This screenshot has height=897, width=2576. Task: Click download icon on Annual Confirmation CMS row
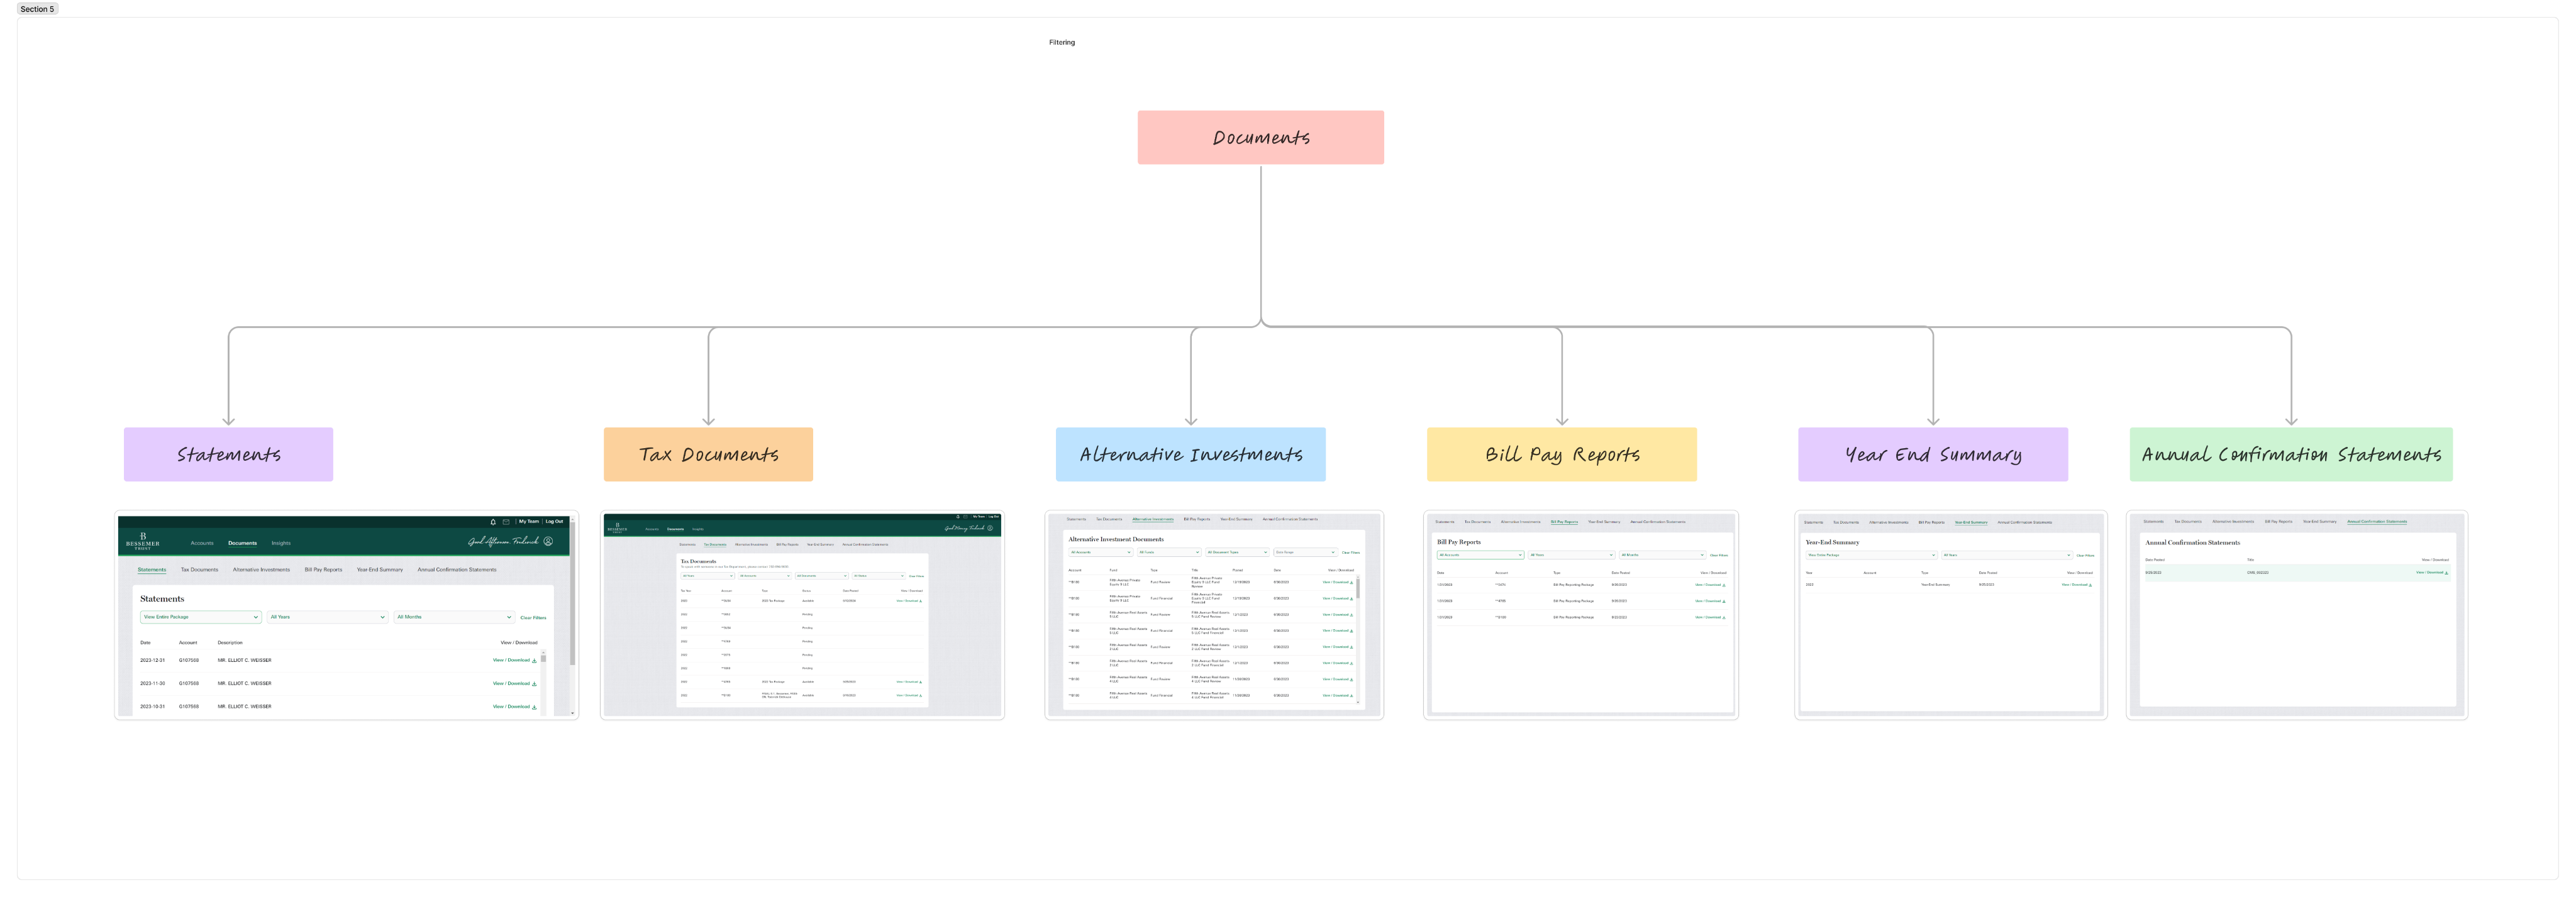(2447, 573)
